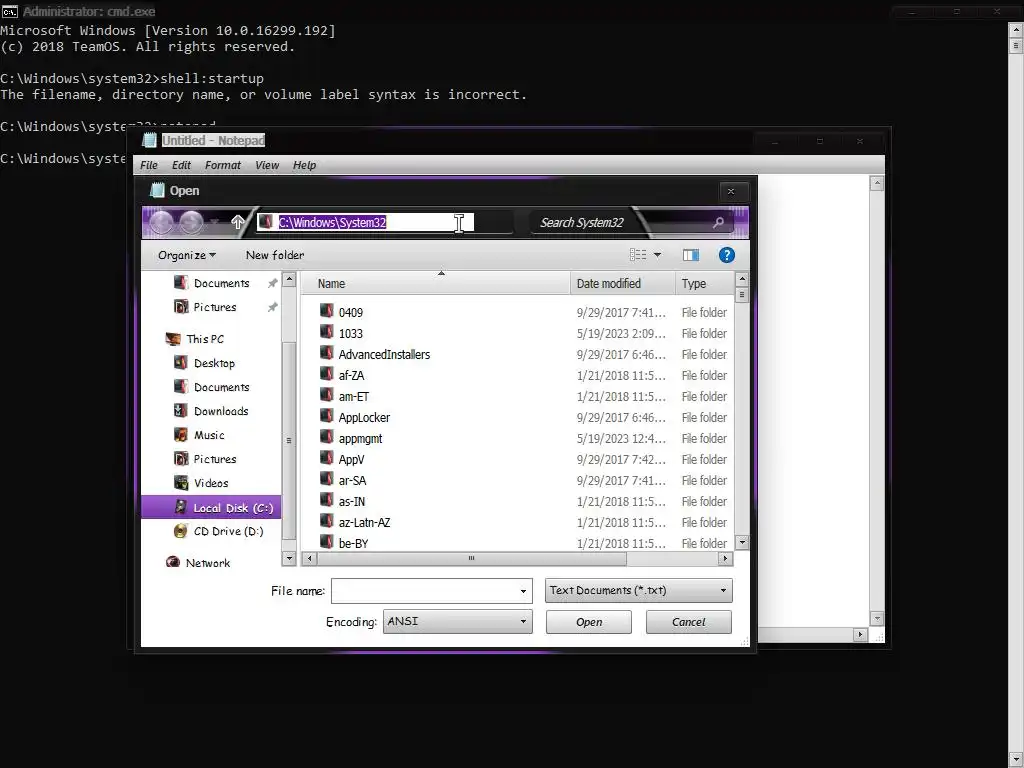The height and width of the screenshot is (768, 1024).
Task: Click the pin icon beside pinned Pictures
Action: pyautogui.click(x=272, y=307)
